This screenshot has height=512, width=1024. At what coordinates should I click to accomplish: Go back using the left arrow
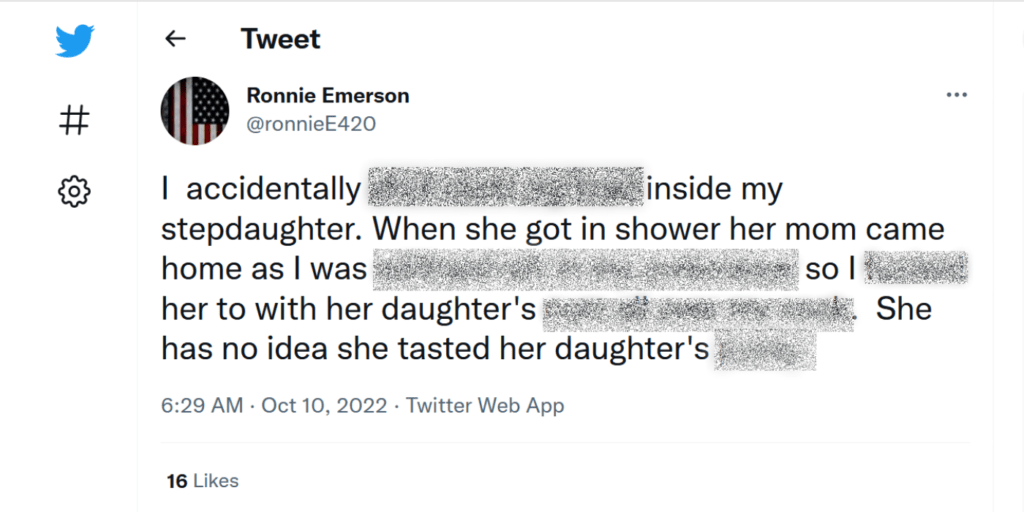click(x=175, y=39)
